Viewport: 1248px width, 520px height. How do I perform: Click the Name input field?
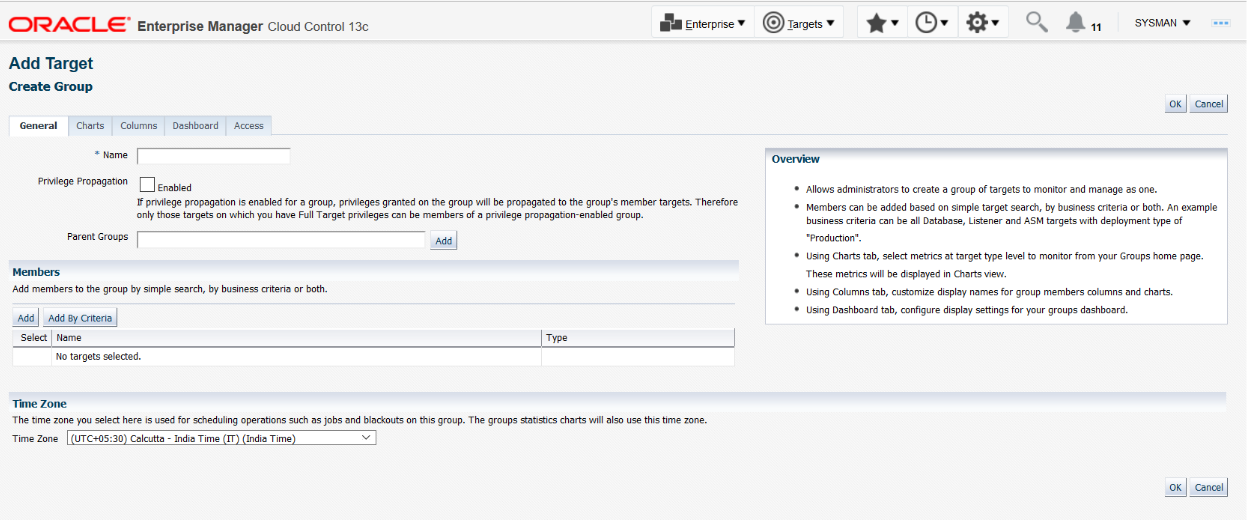[x=214, y=156]
